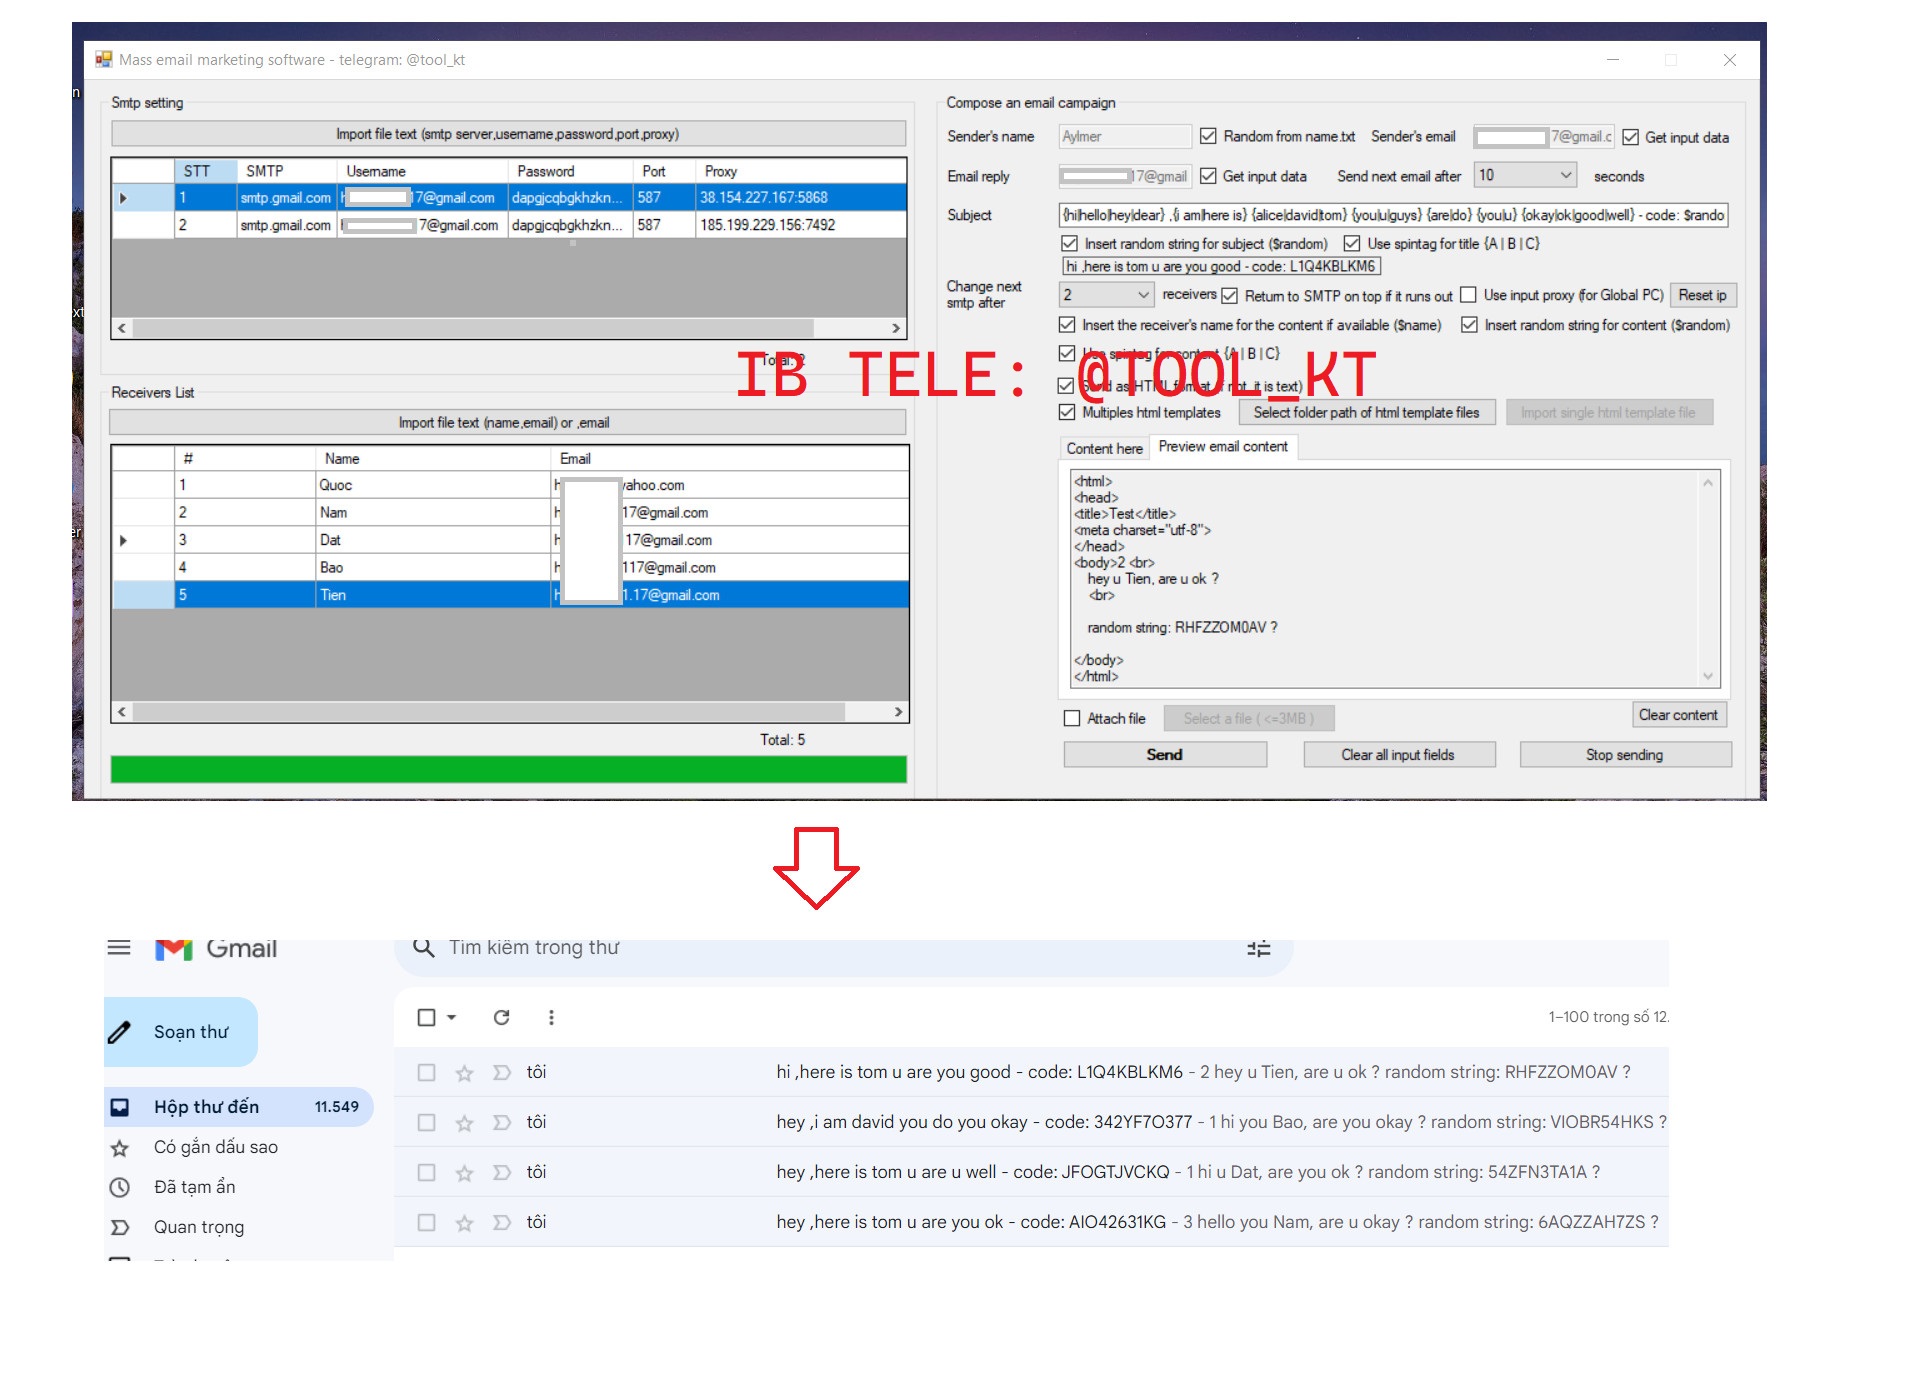
Task: Star the email with code 342YF7O377
Action: [x=464, y=1123]
